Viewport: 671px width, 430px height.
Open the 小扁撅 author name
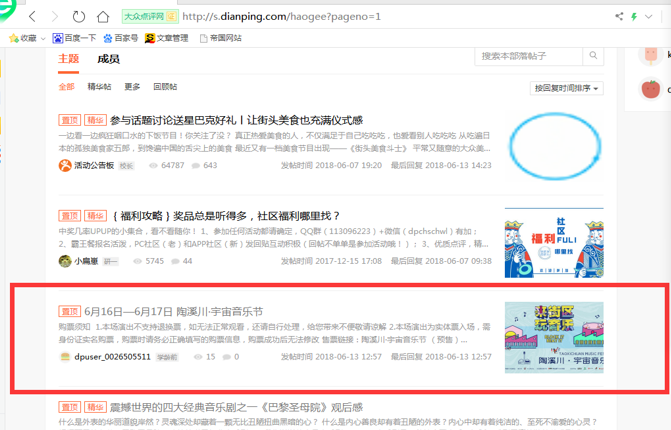(86, 261)
